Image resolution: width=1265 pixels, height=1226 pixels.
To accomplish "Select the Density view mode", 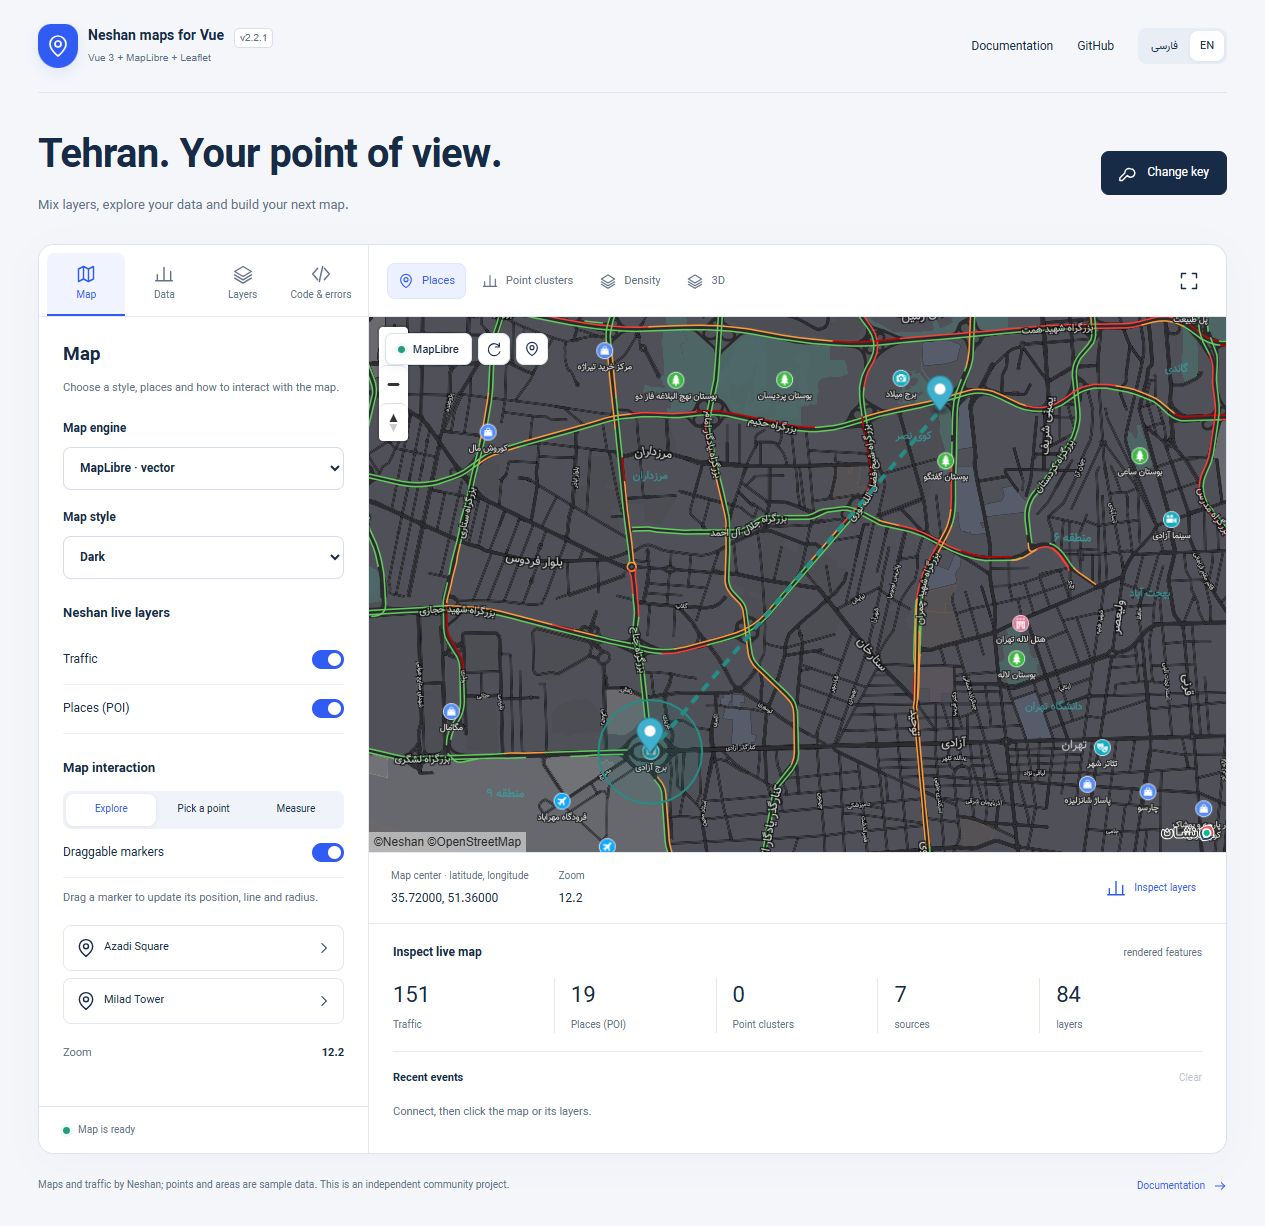I will tap(630, 281).
